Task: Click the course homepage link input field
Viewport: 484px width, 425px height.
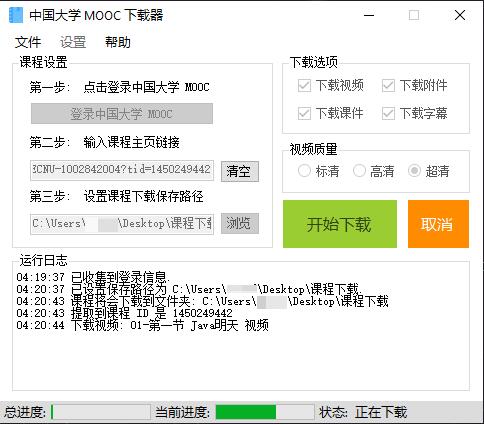Action: pyautogui.click(x=122, y=170)
